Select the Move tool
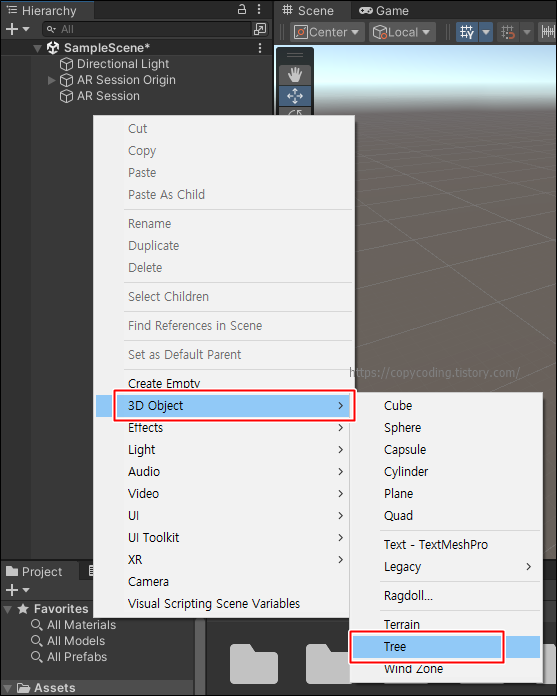The image size is (557, 696). click(295, 96)
